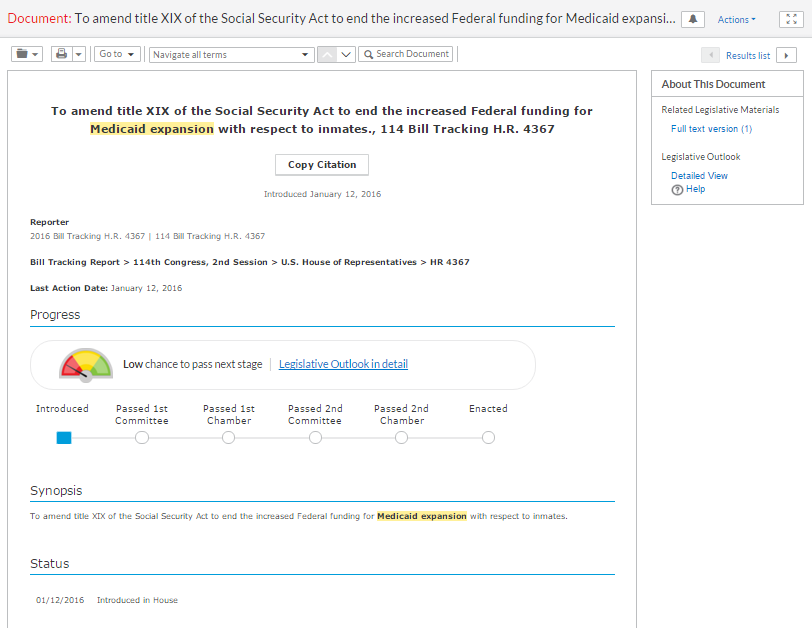Open the Detailed View link
The height and width of the screenshot is (628, 812).
pos(699,176)
